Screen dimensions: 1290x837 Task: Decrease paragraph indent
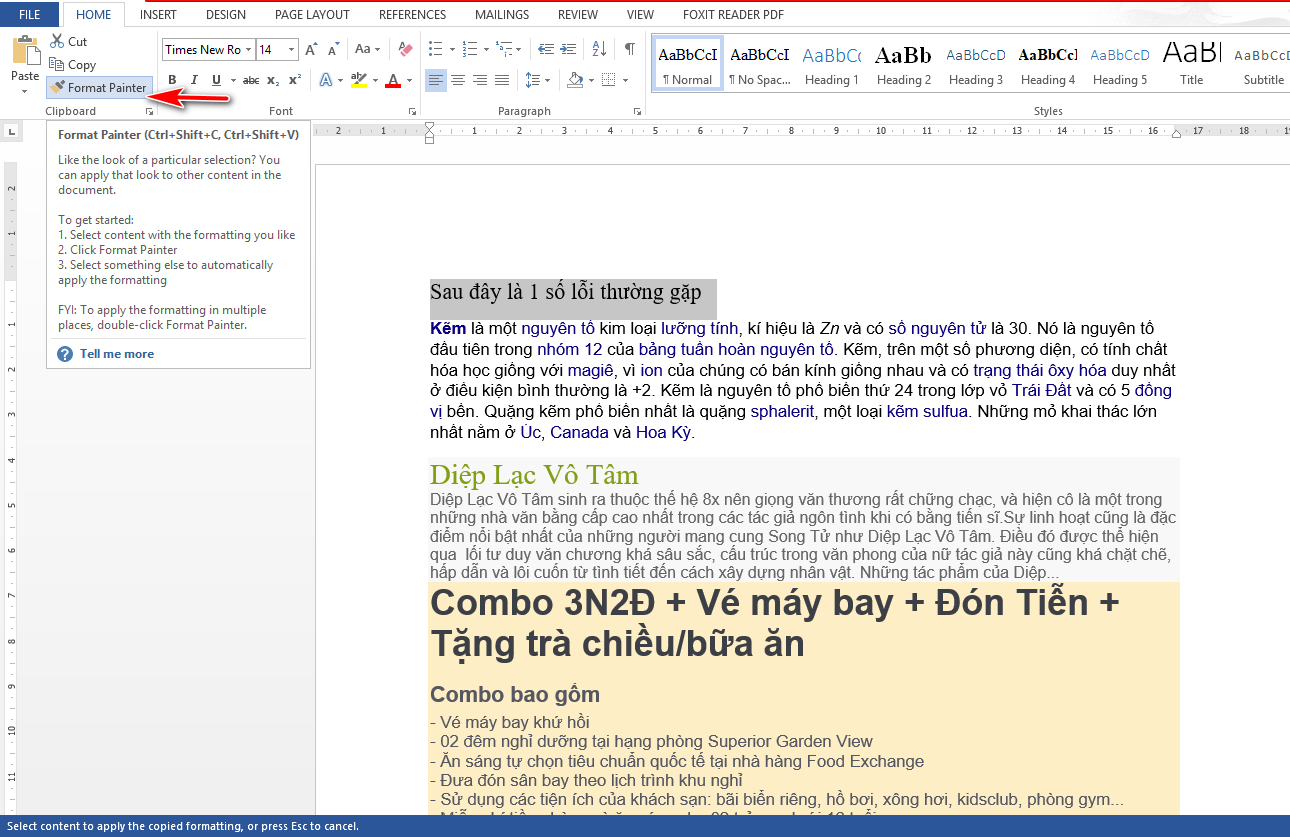point(546,49)
